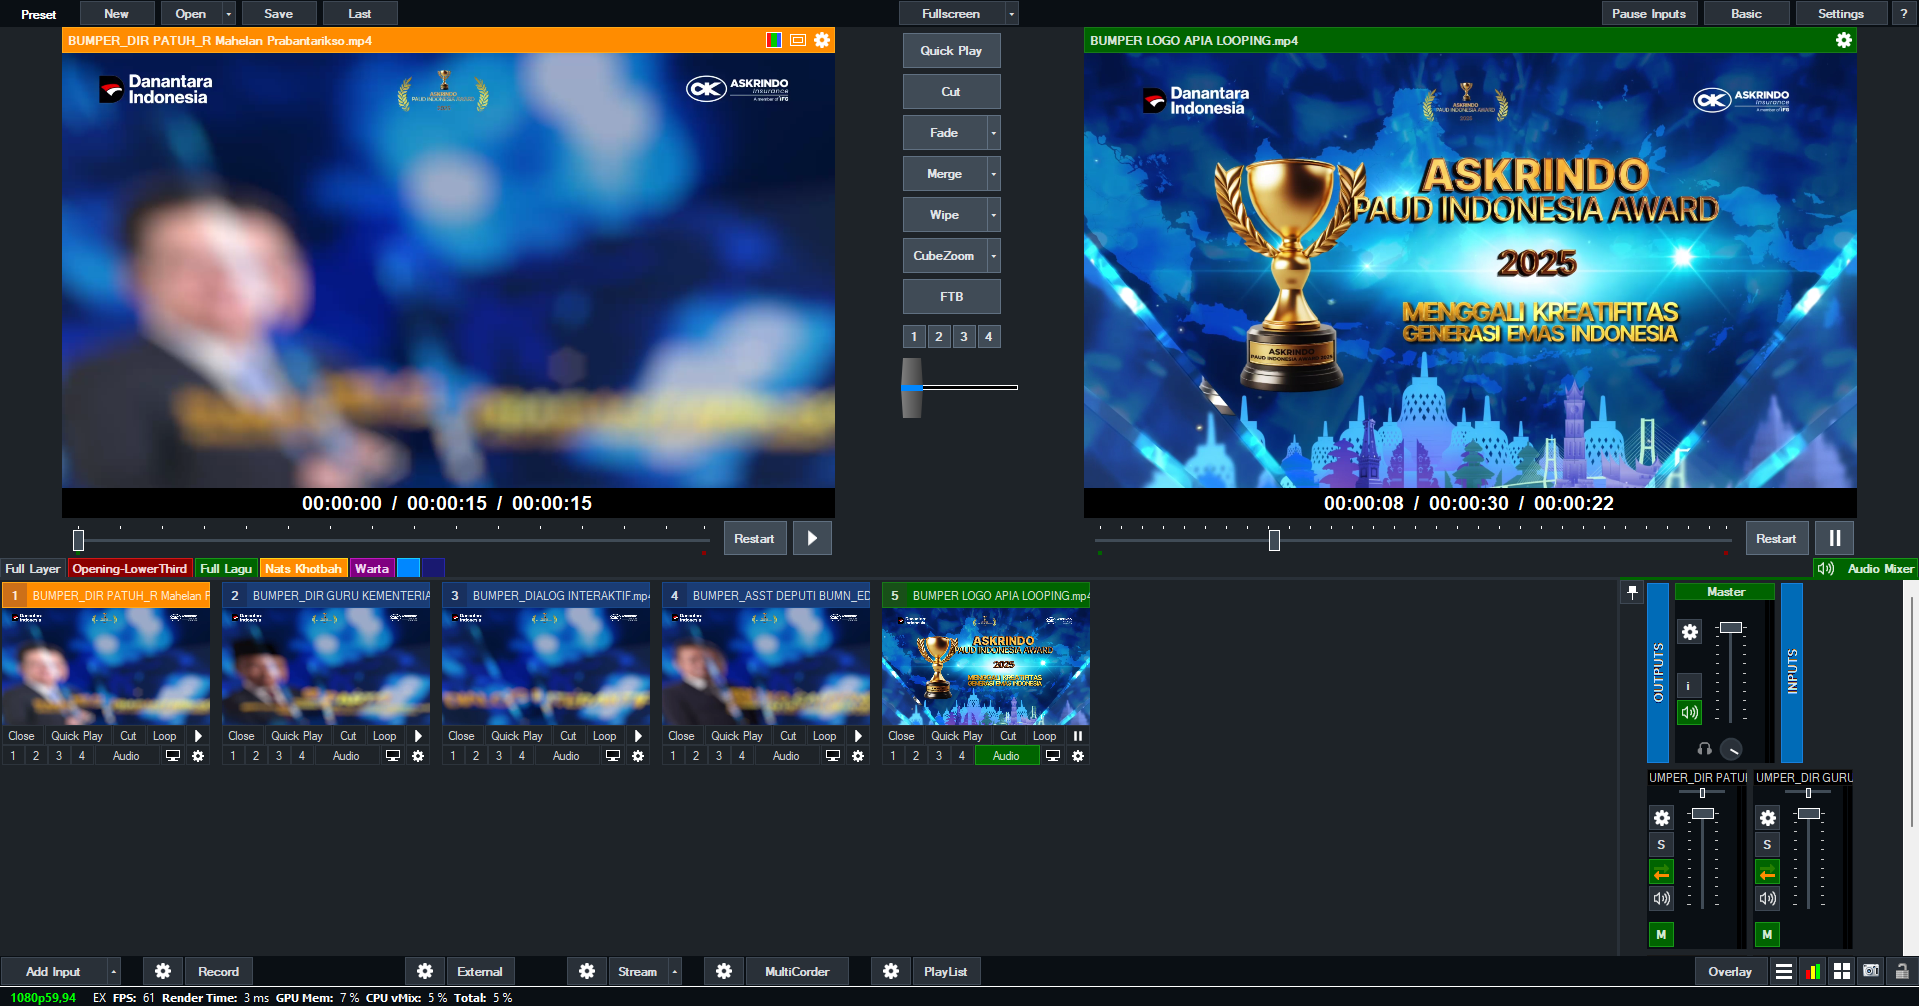This screenshot has width=1919, height=1006.
Task: Open the gear settings for input 5
Action: pos(1078,756)
